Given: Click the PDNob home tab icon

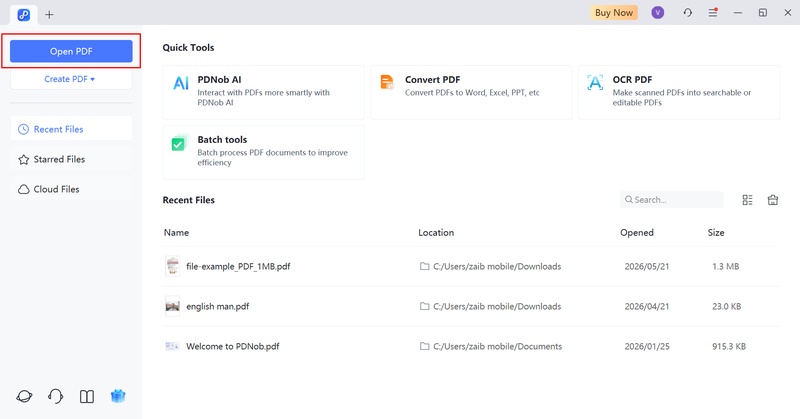Looking at the screenshot, I should pos(23,15).
